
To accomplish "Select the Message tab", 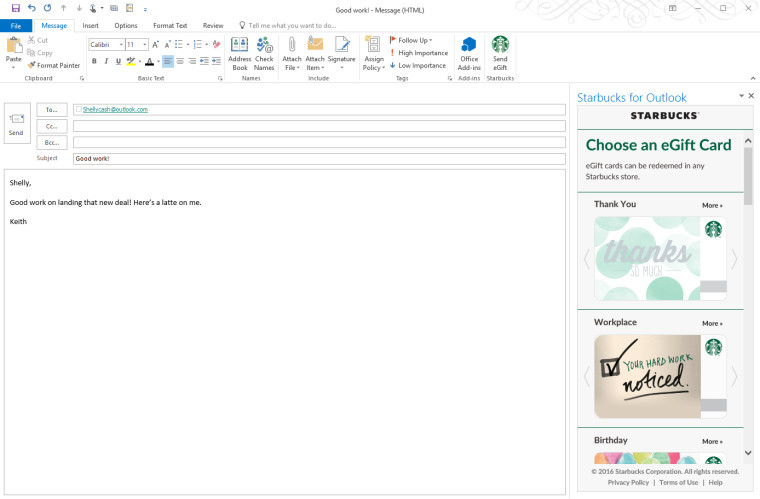I will 54,26.
